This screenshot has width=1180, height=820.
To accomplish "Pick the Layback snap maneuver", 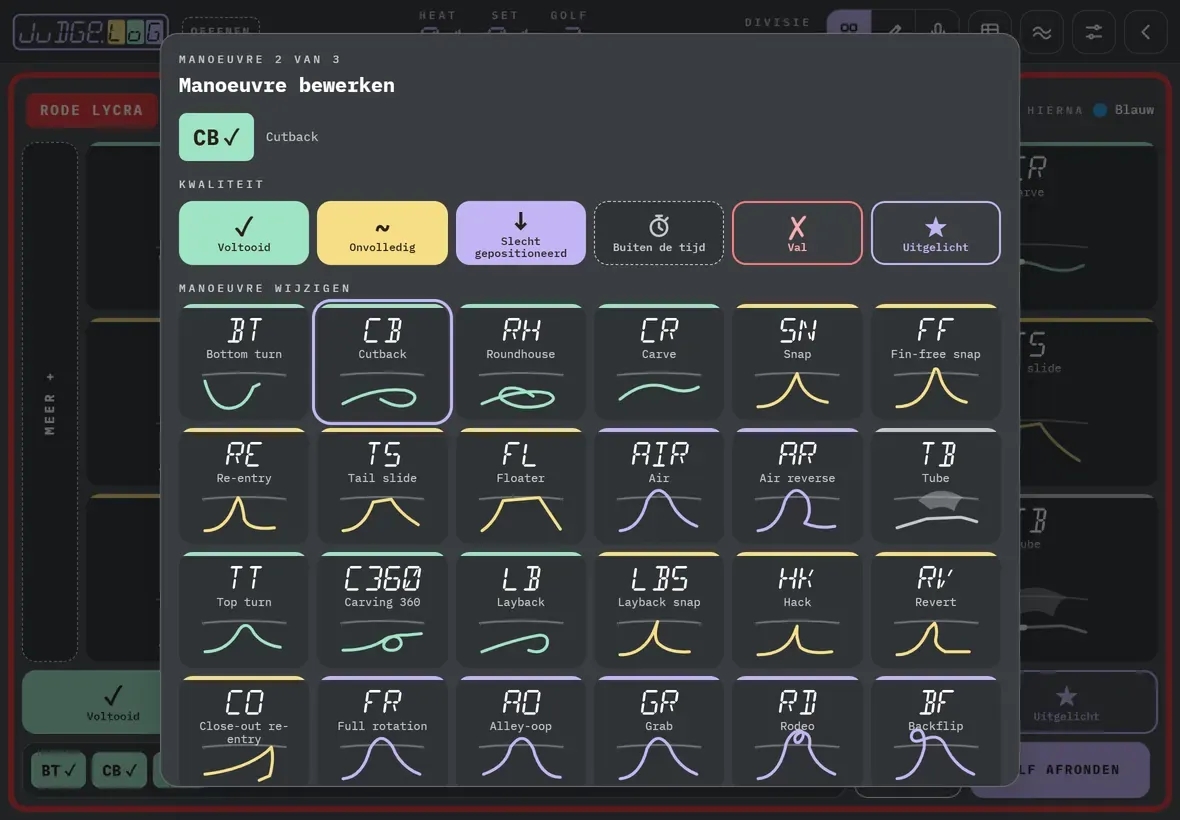I will coord(658,610).
